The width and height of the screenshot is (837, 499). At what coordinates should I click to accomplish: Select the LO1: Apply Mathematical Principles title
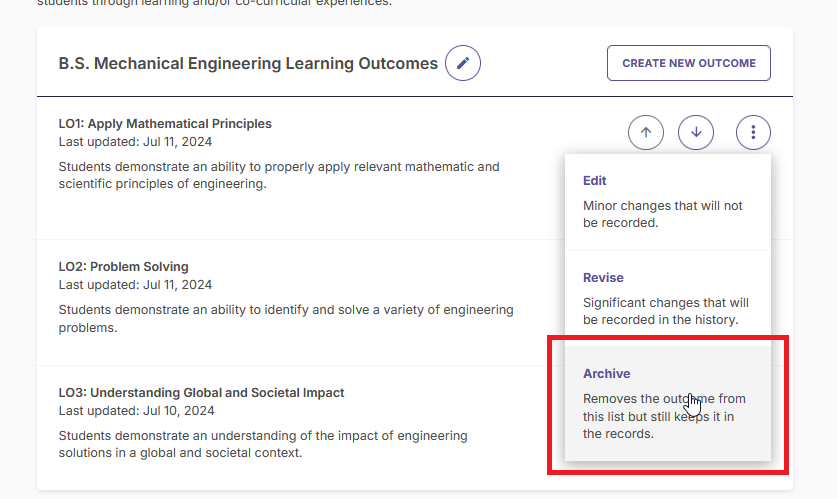pyautogui.click(x=165, y=124)
